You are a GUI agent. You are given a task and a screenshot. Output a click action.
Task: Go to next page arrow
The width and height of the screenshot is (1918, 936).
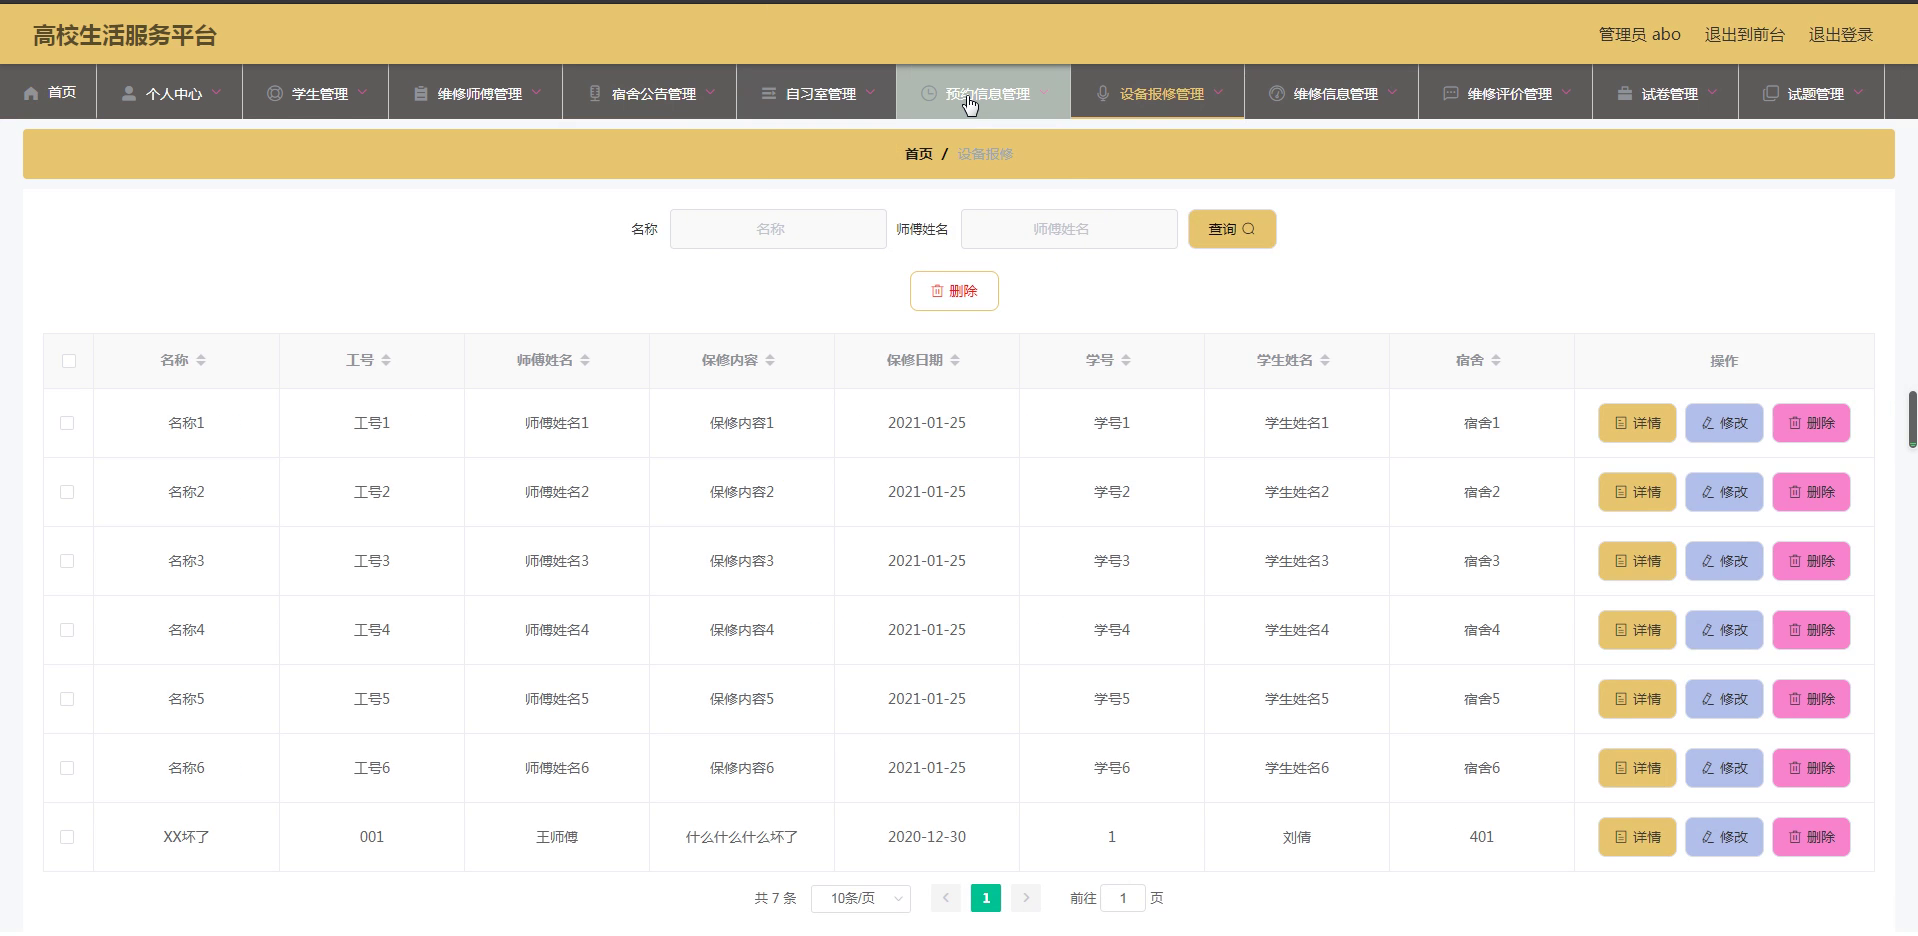[x=1026, y=898]
